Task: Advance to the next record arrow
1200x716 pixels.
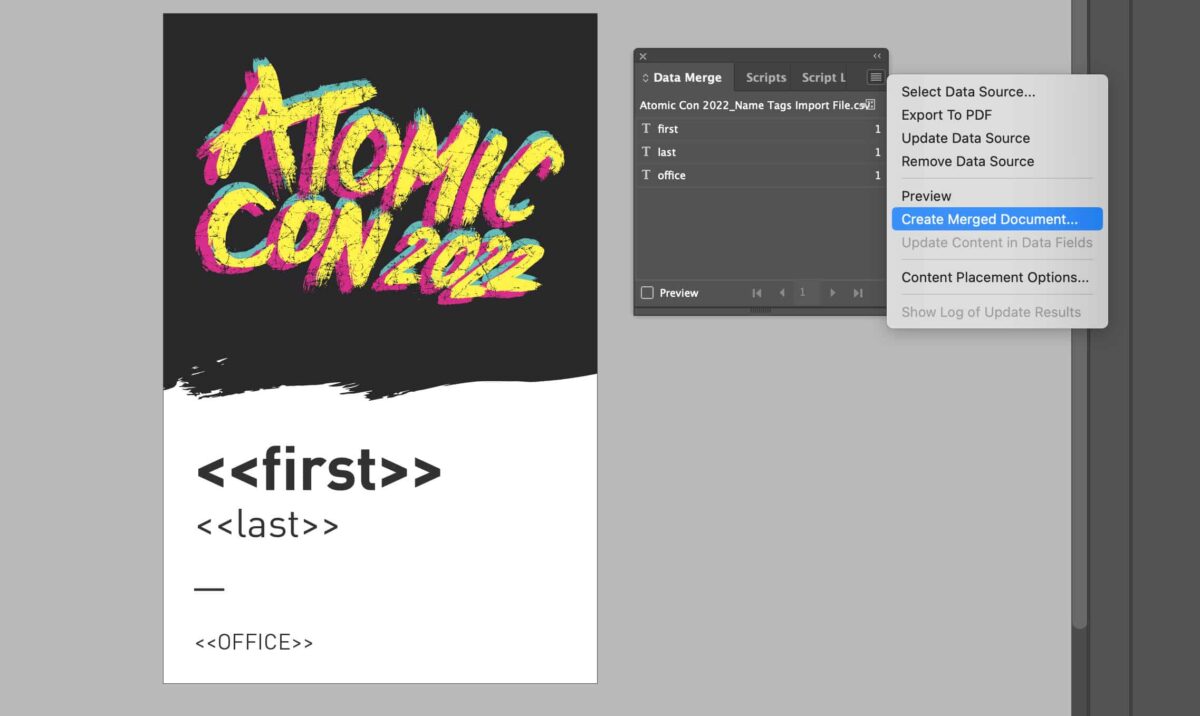Action: (x=832, y=292)
